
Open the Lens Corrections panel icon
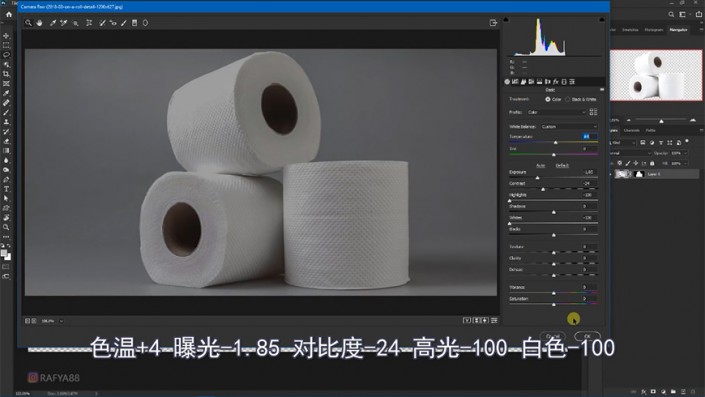pyautogui.click(x=548, y=82)
